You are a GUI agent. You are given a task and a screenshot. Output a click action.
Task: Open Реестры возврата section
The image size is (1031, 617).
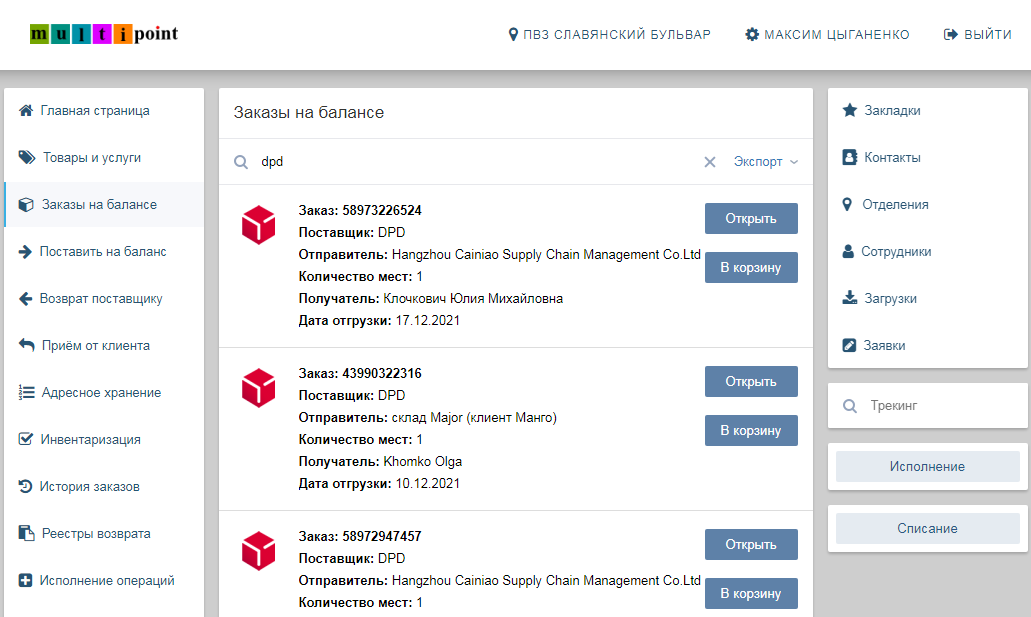coord(104,533)
